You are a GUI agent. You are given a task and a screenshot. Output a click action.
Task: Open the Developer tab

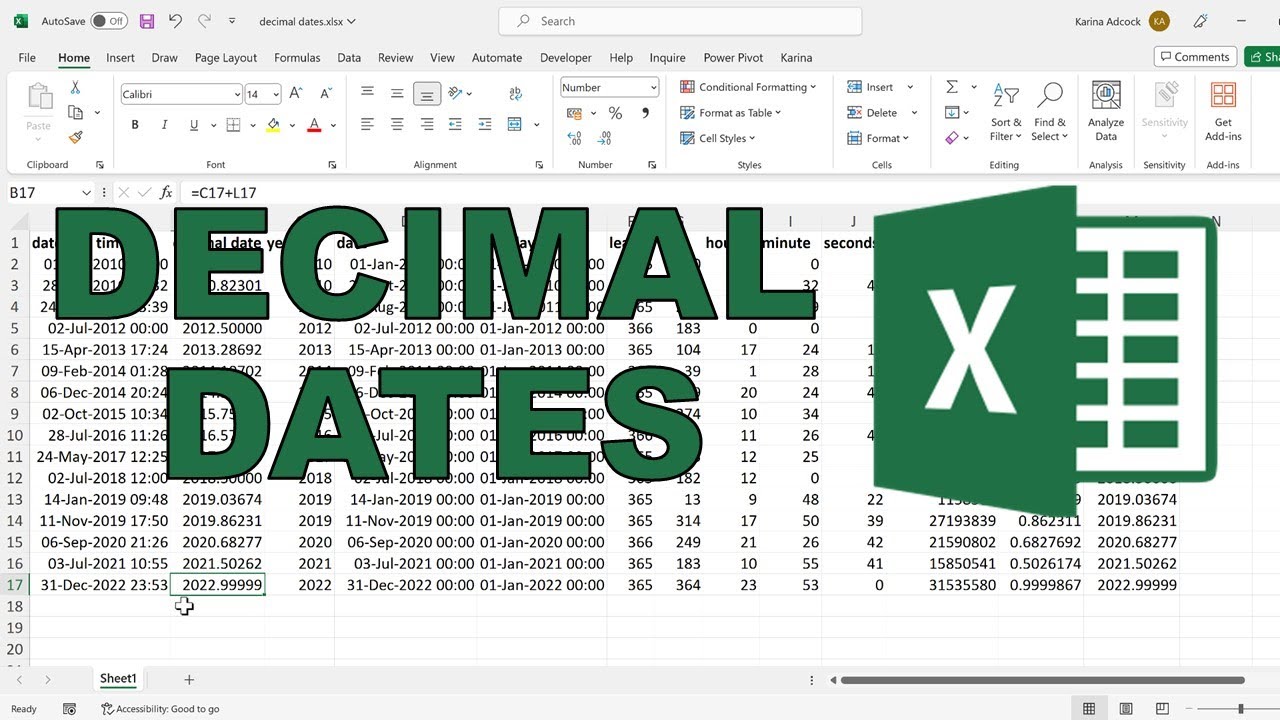[x=566, y=58]
